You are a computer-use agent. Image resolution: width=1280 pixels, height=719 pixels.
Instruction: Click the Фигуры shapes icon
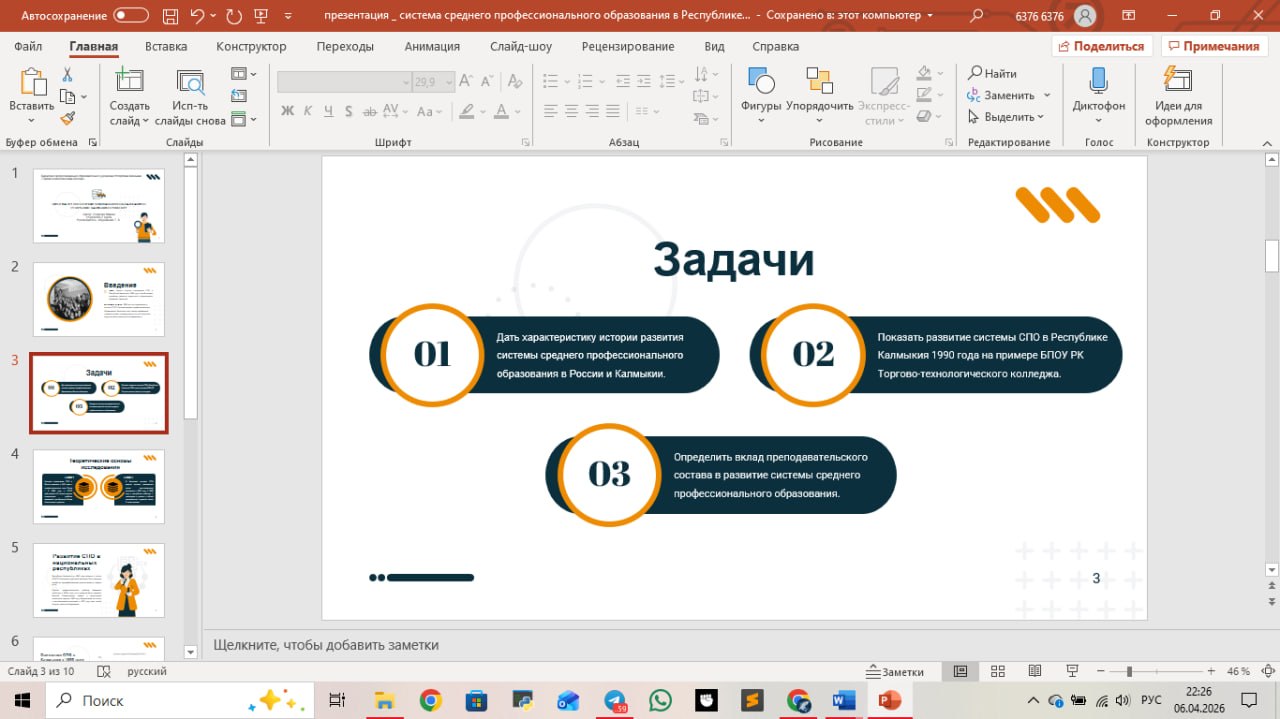[x=761, y=81]
